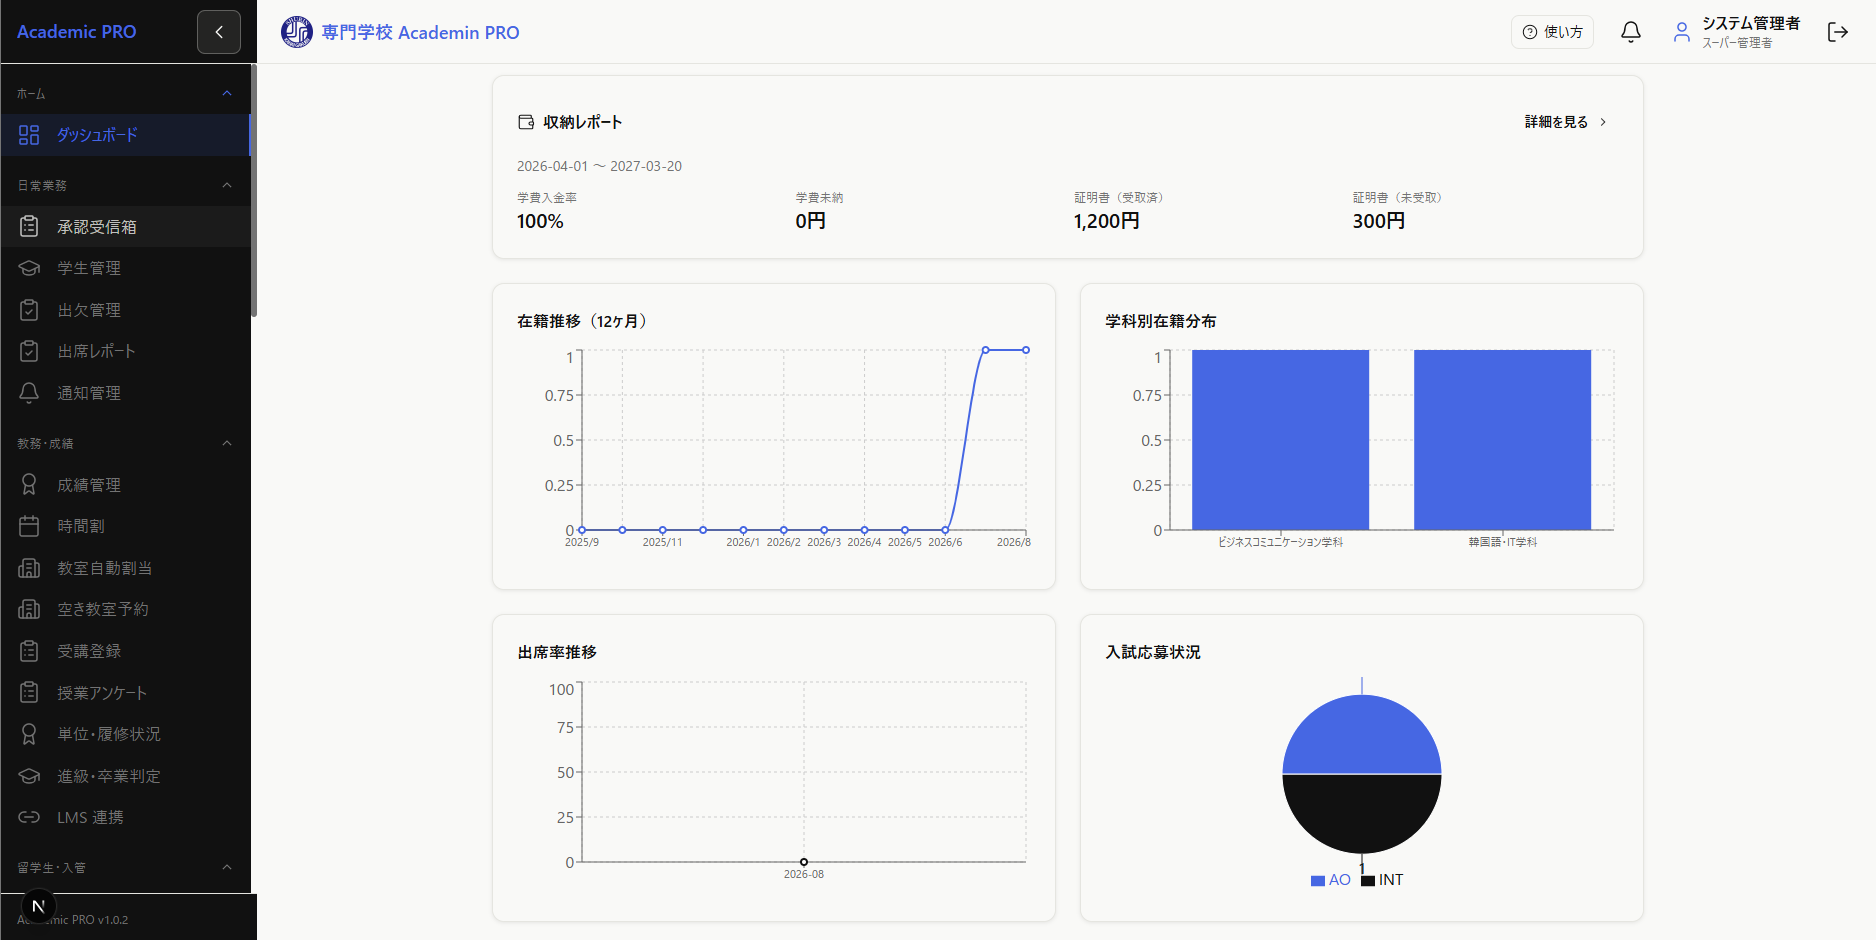
Task: Click the sidebar vertical scrollbar
Action: 254,190
